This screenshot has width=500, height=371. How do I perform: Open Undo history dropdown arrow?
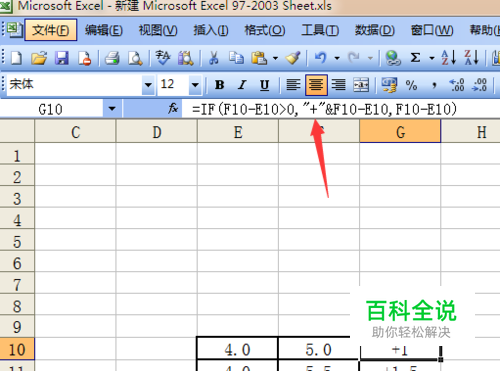[x=337, y=58]
